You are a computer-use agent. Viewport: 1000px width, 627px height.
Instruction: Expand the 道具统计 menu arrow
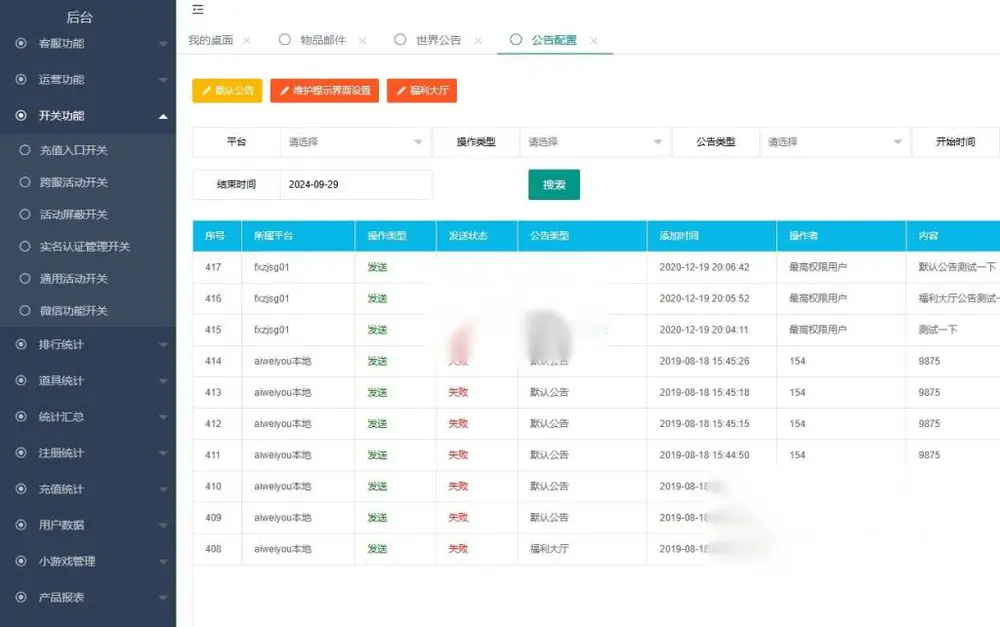click(163, 381)
